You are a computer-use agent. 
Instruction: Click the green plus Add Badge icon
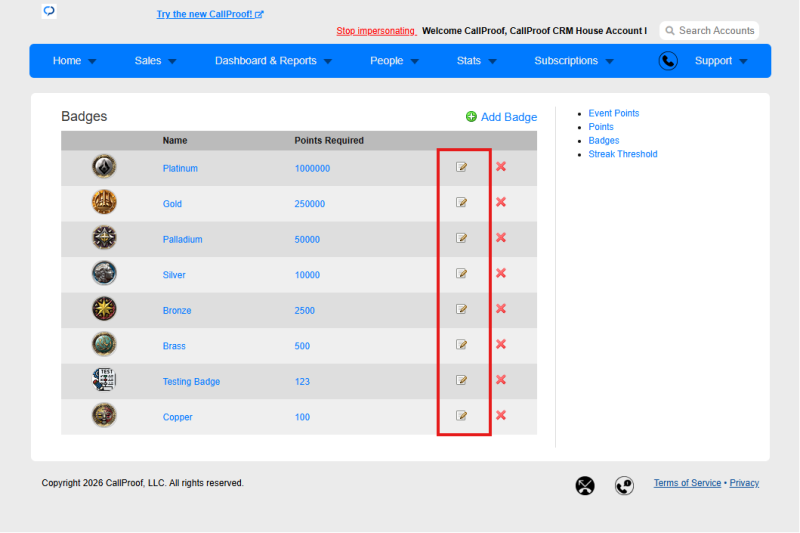(x=471, y=117)
